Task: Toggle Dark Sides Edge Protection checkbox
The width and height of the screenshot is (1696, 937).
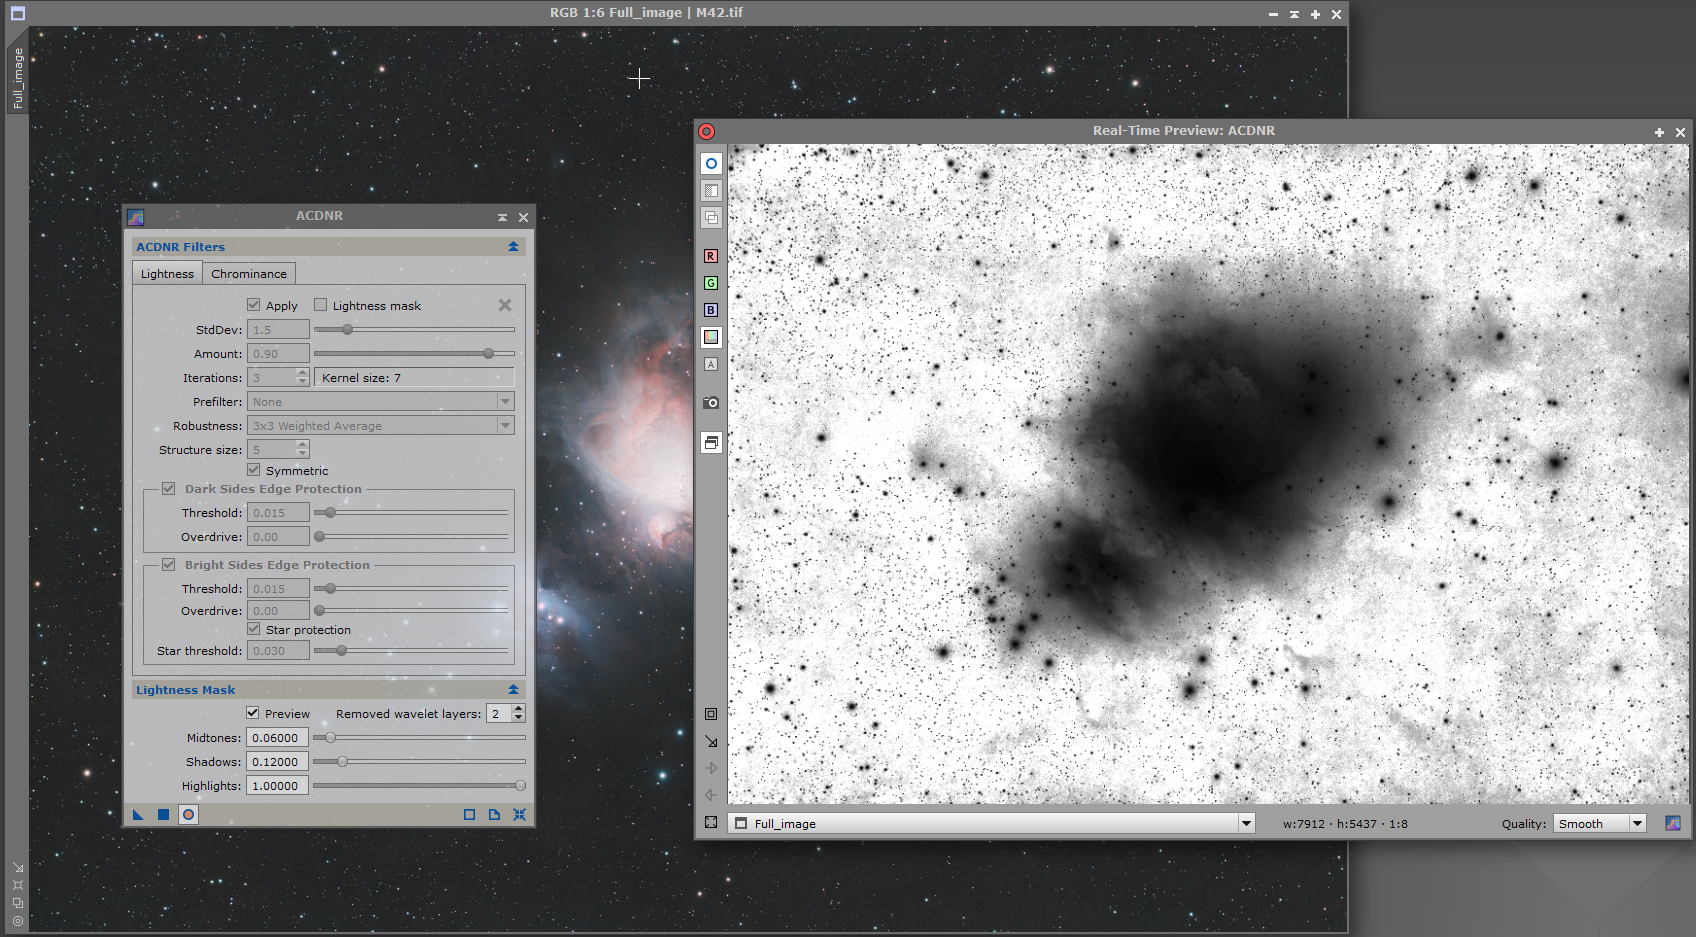Action: point(169,489)
